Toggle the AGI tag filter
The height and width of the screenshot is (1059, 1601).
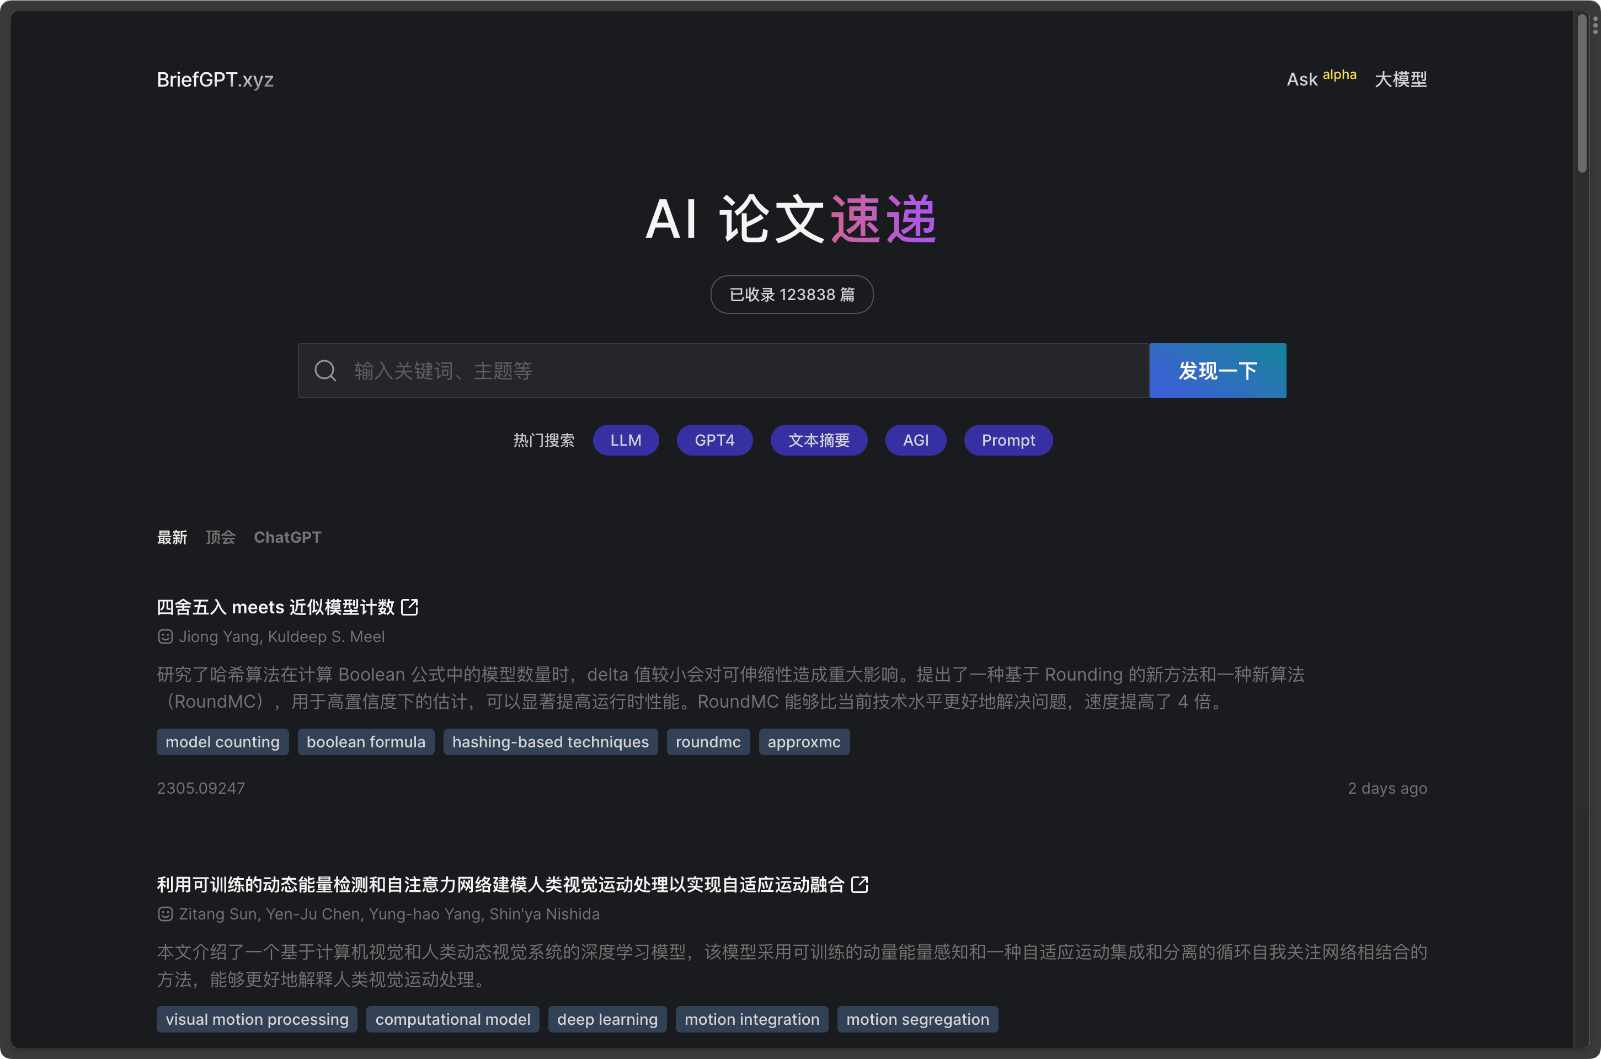(915, 440)
